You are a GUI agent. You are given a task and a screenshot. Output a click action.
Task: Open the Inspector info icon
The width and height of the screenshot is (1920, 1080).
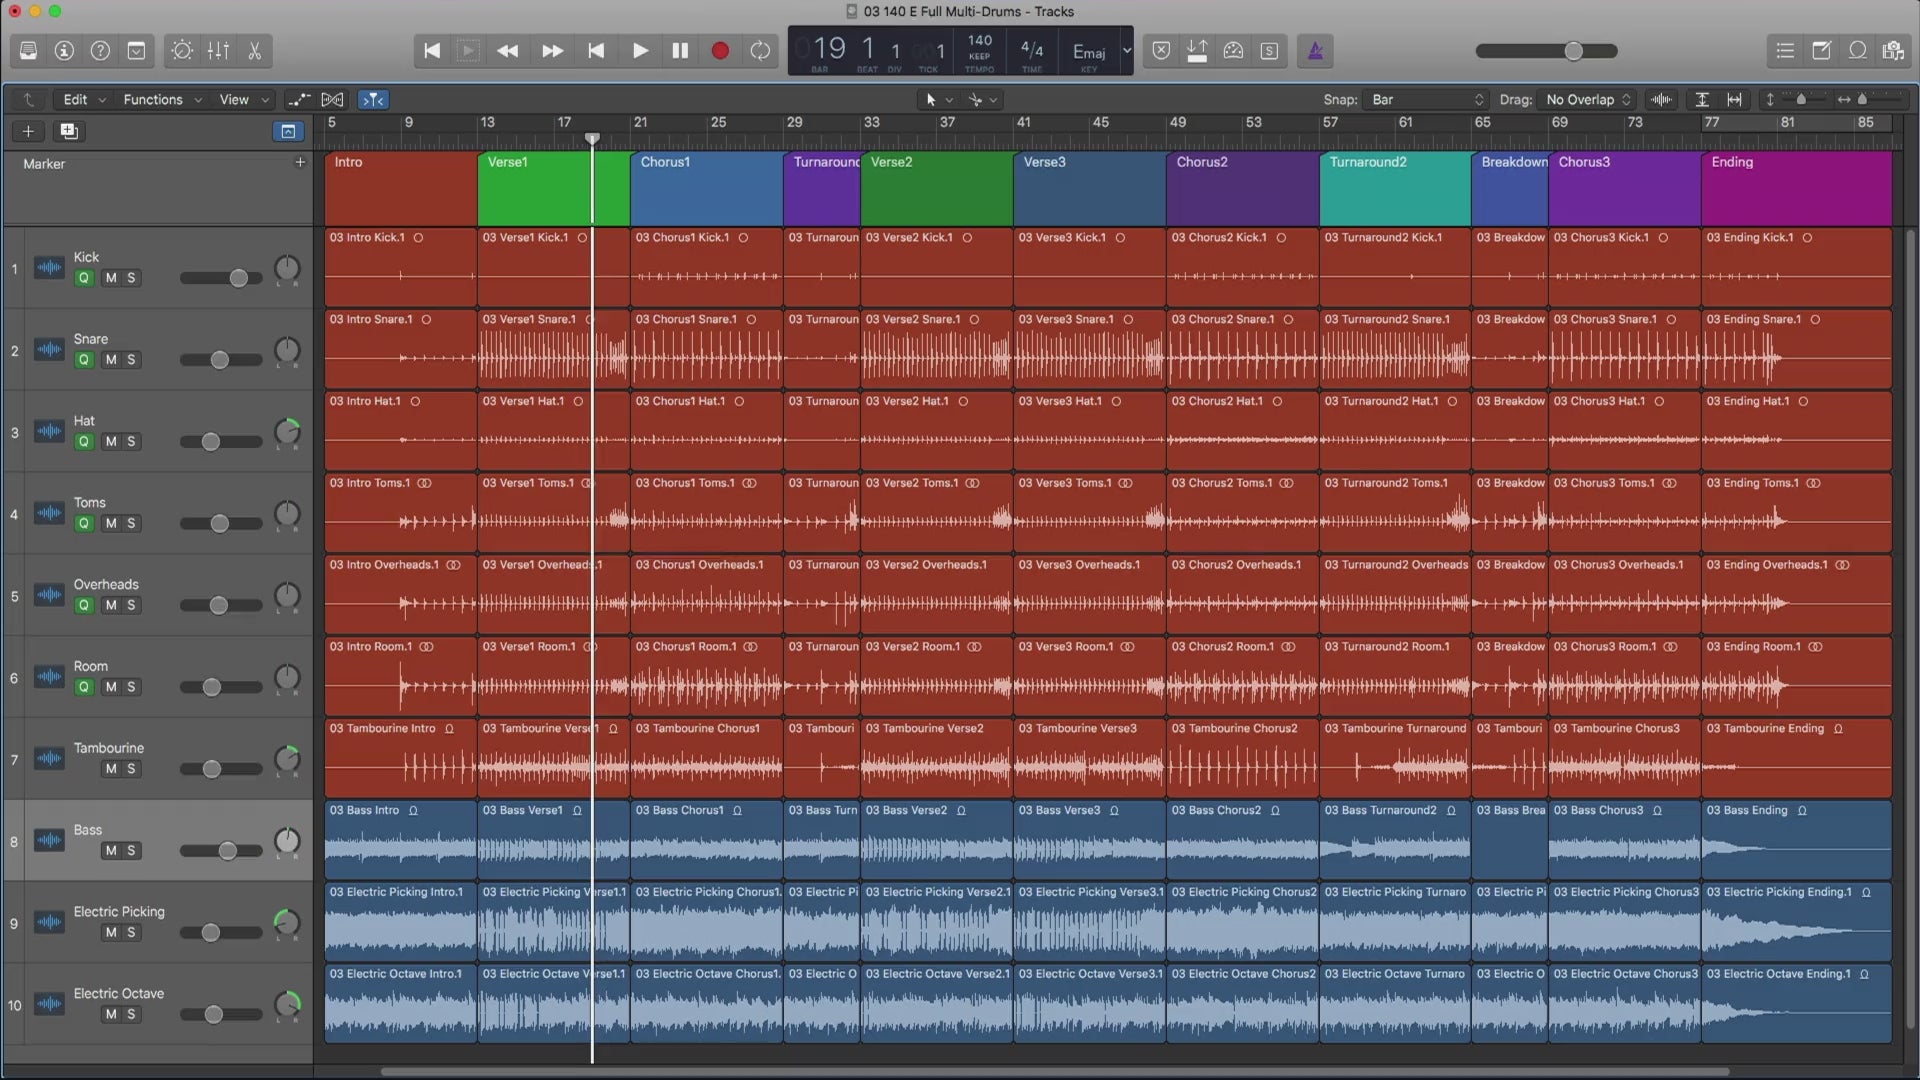point(64,50)
